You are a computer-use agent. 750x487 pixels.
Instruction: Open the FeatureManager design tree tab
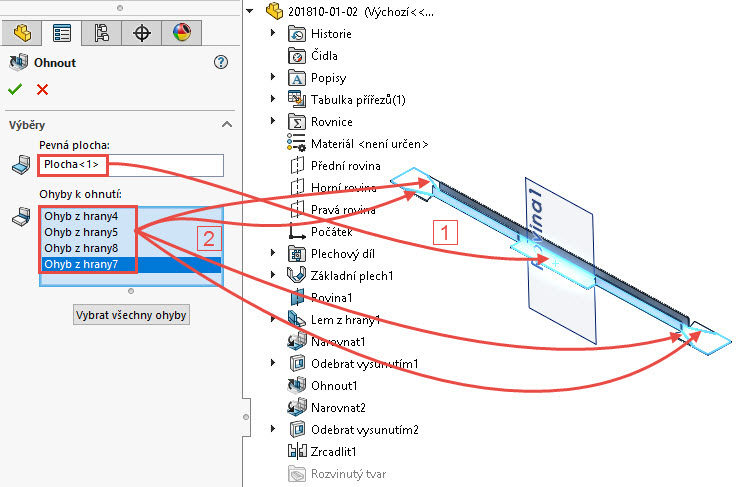point(22,33)
